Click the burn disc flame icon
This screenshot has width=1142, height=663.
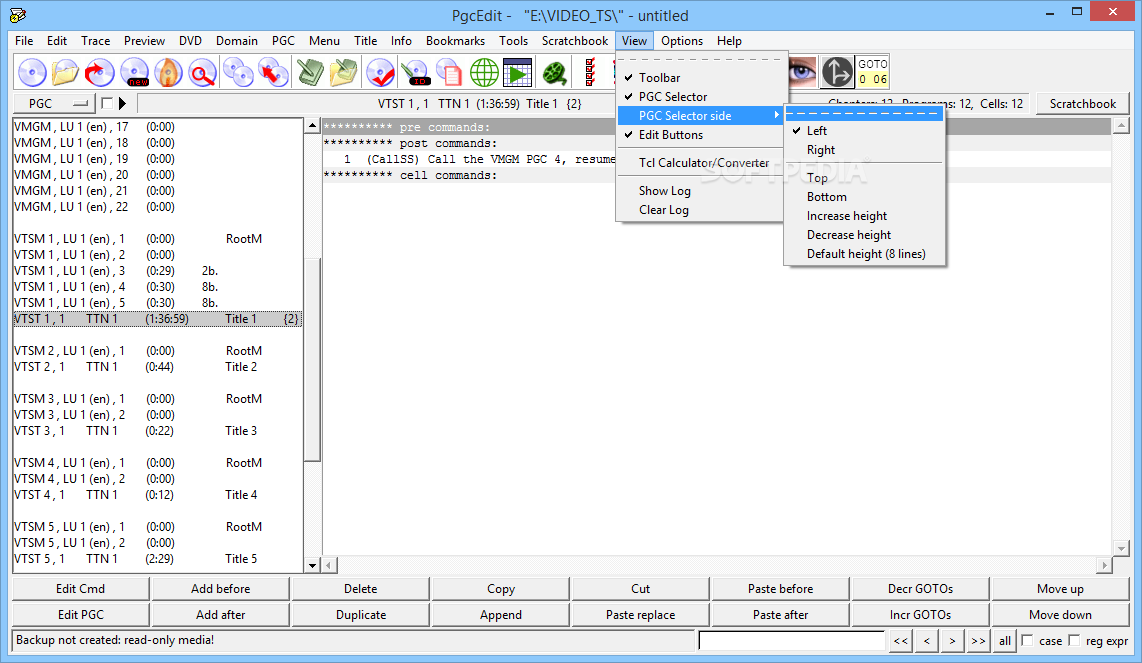(168, 72)
